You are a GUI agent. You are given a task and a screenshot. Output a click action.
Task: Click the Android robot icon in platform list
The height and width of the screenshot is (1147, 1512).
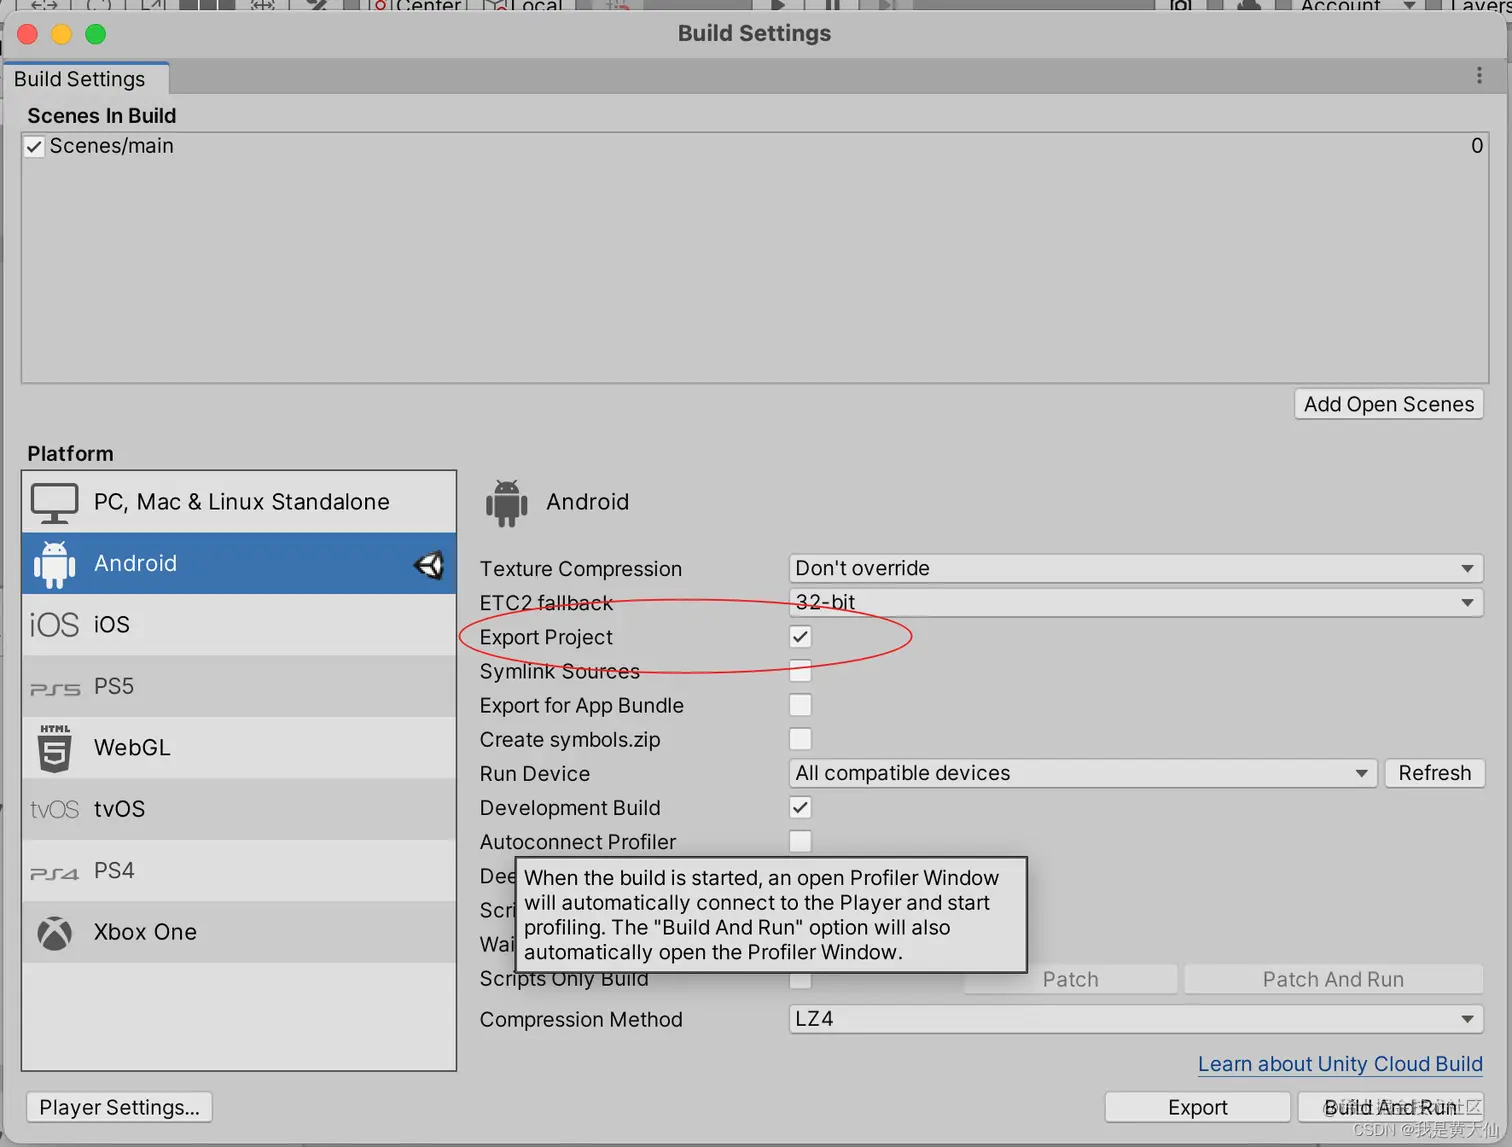(54, 564)
